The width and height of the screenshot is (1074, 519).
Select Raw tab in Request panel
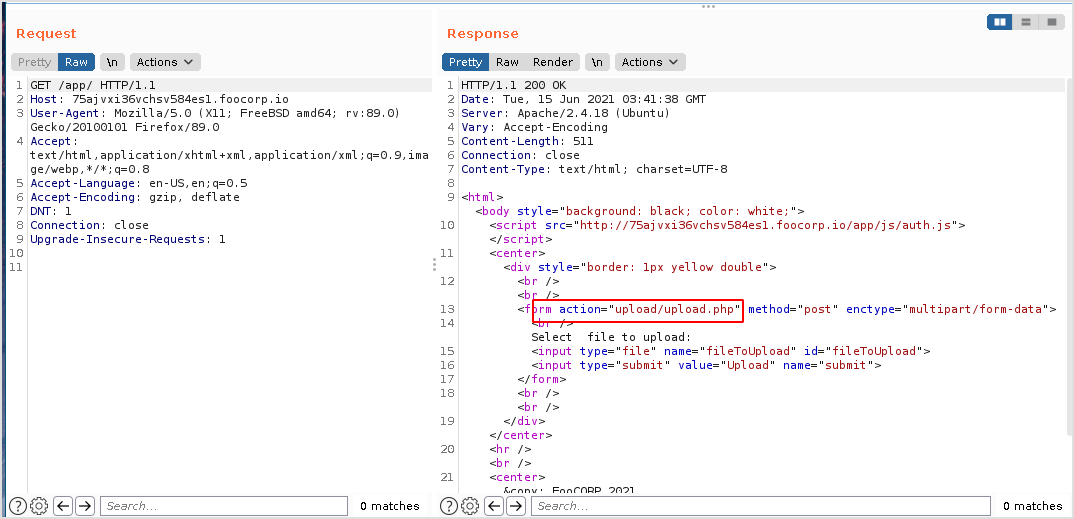tap(76, 62)
